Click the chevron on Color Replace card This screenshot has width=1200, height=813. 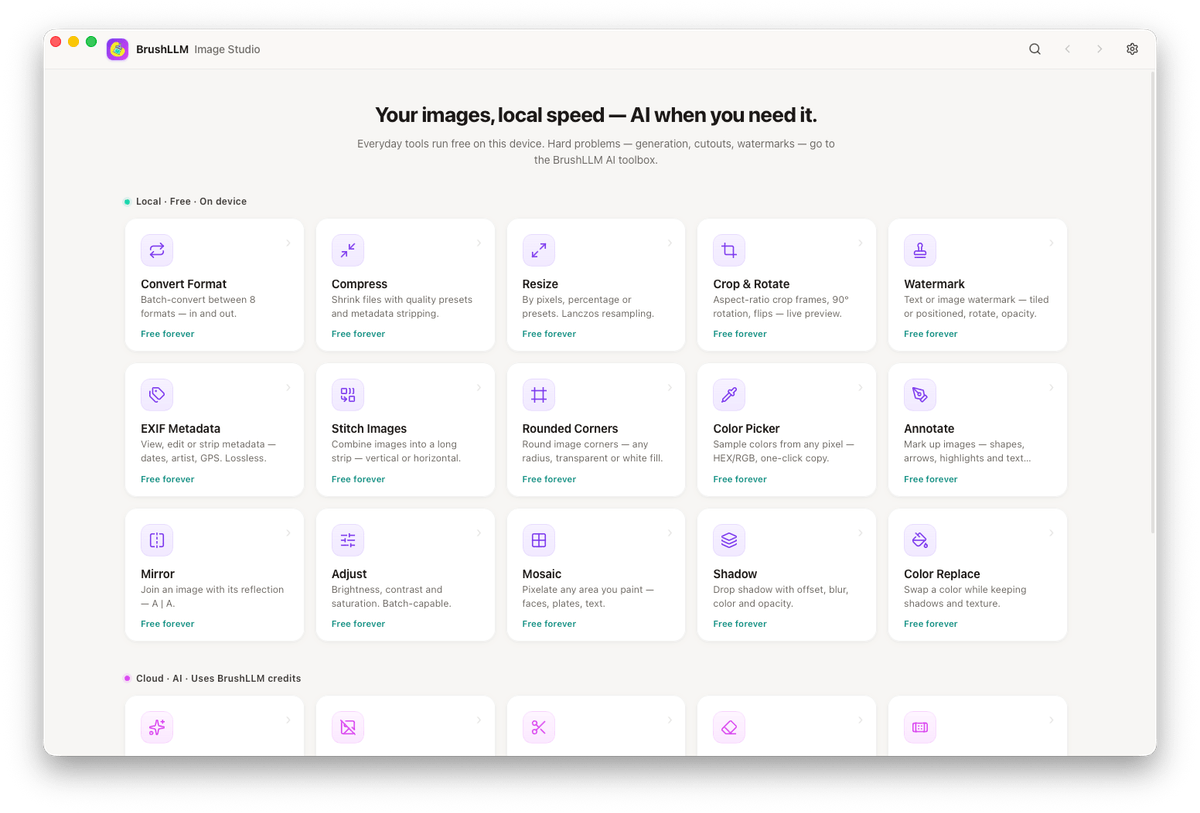[1051, 533]
